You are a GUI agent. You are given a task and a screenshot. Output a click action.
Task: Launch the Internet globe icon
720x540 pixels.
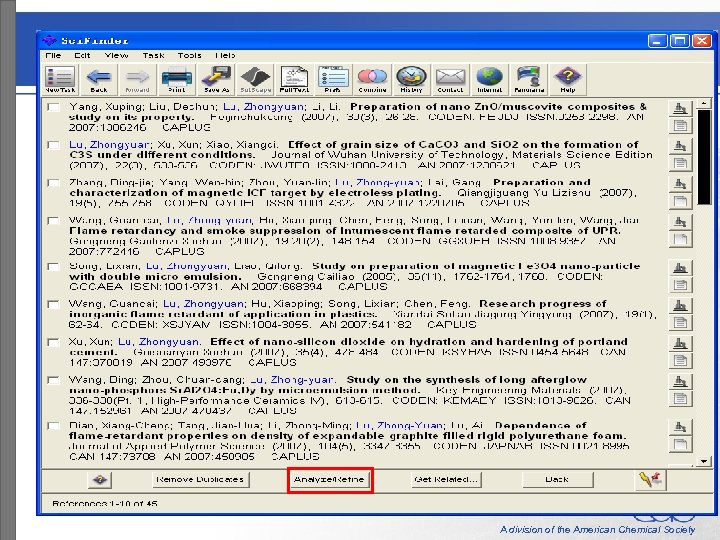tap(489, 79)
